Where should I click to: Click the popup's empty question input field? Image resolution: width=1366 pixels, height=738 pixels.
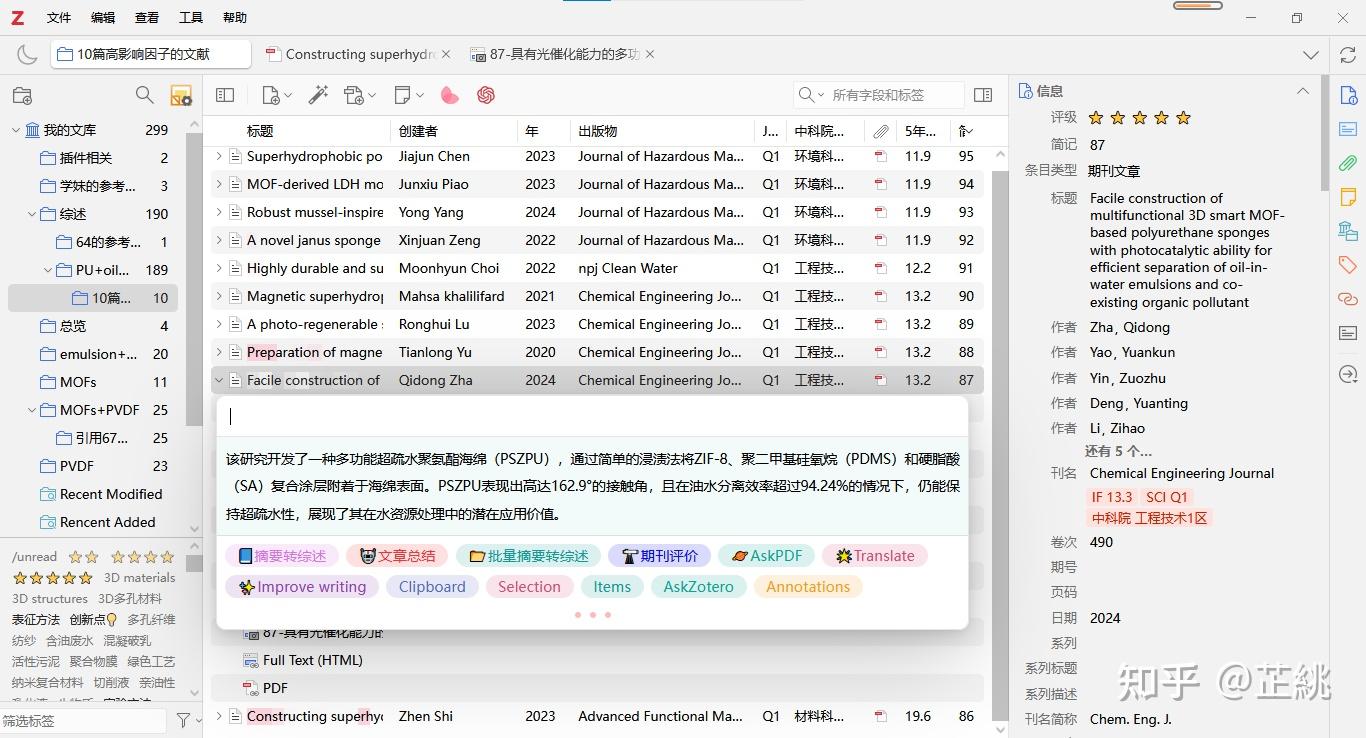(592, 417)
